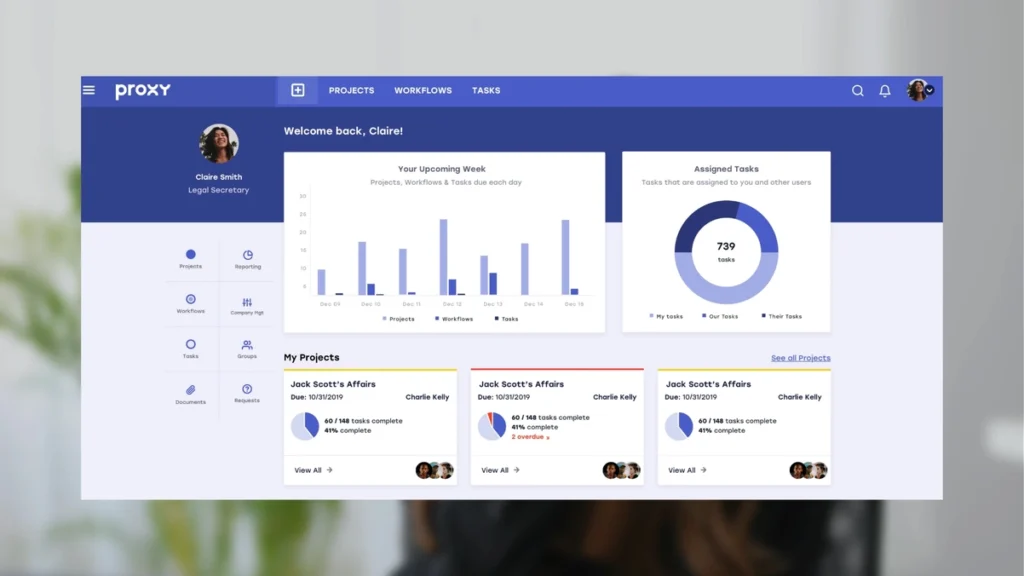Click View All on the first project card
This screenshot has height=576, width=1024.
310,470
